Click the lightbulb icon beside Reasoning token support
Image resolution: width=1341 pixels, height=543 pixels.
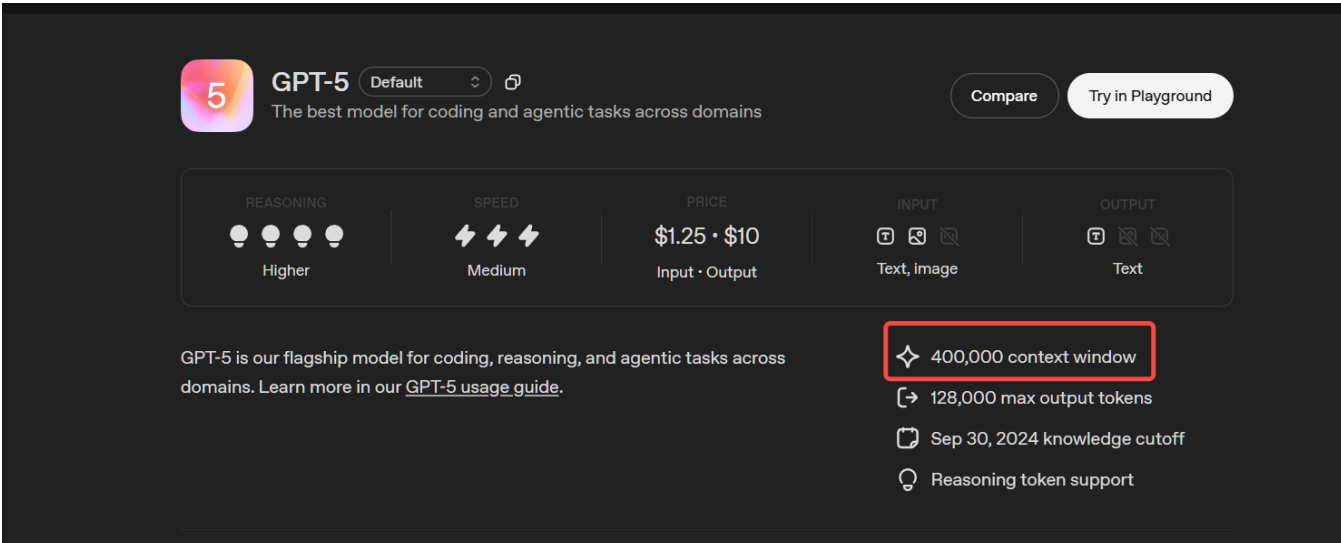(x=907, y=480)
